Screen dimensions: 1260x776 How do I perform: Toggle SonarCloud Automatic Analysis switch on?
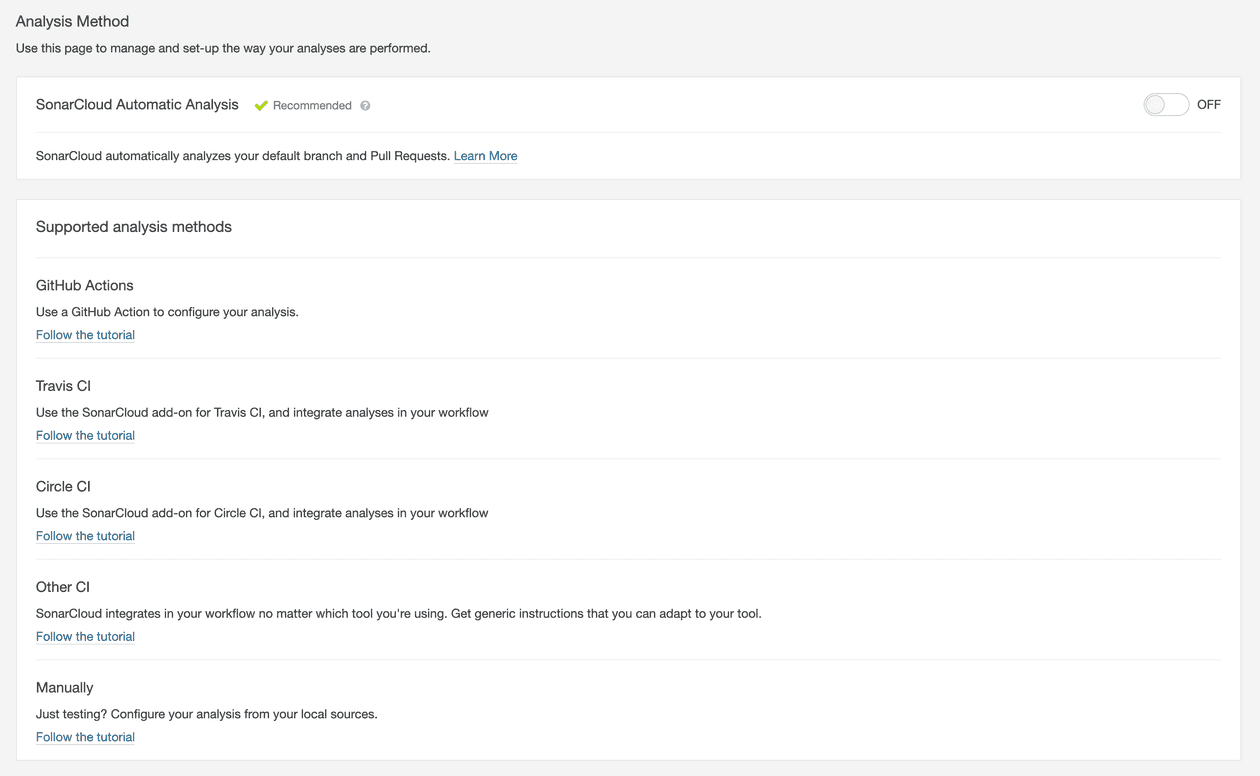1166,105
